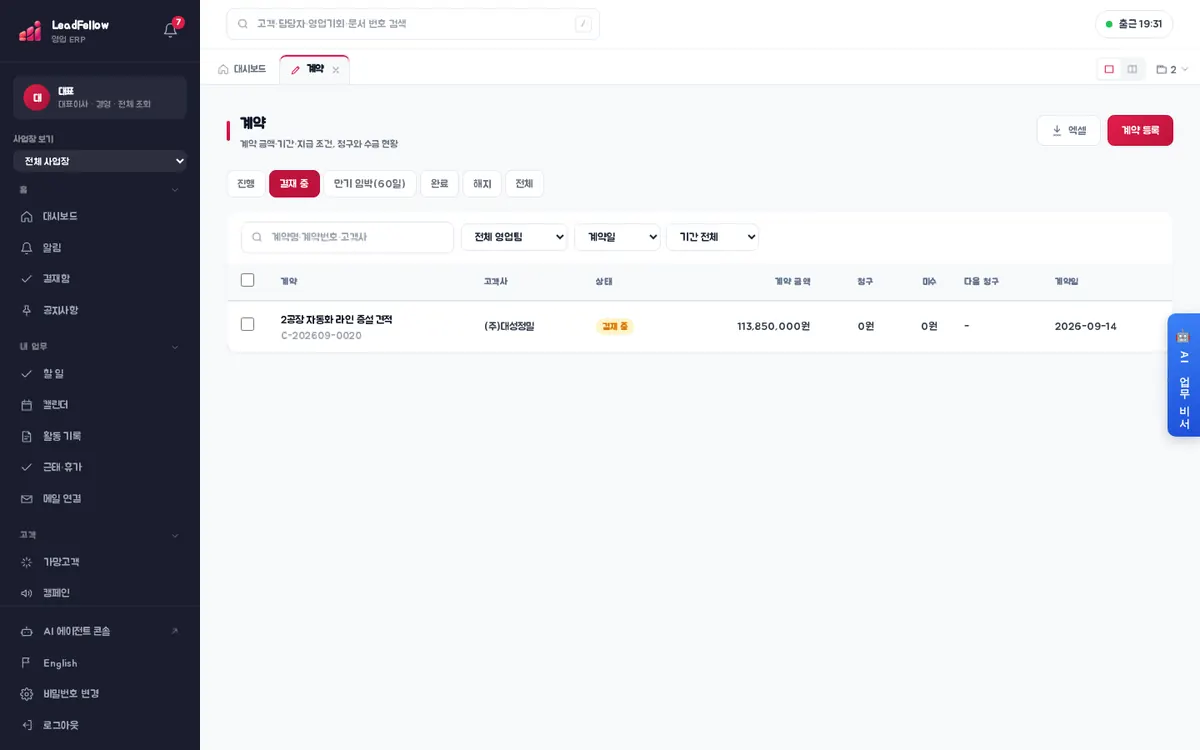Click the LeadFellow logo icon
This screenshot has height=750, width=1200.
point(30,30)
